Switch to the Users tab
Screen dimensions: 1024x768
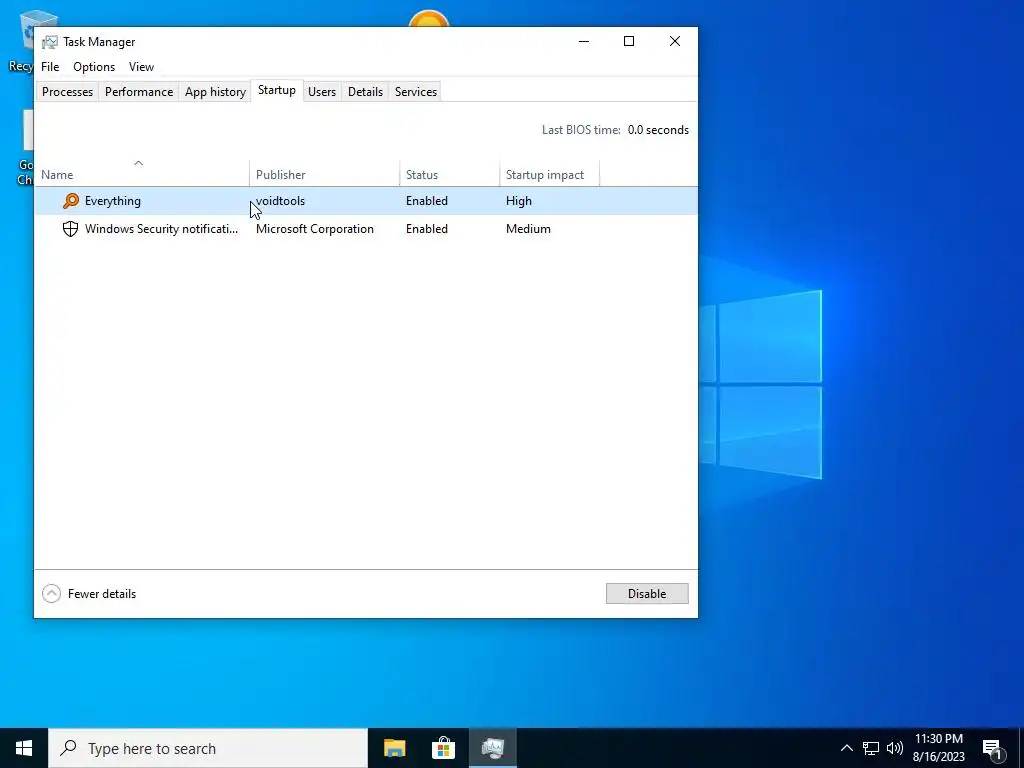[x=322, y=92]
